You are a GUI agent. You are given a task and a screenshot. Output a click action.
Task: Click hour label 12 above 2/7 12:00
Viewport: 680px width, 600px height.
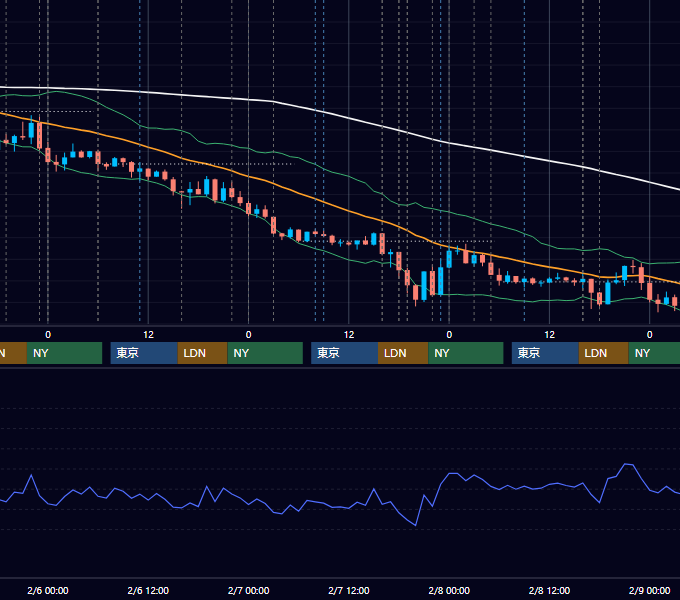click(349, 335)
